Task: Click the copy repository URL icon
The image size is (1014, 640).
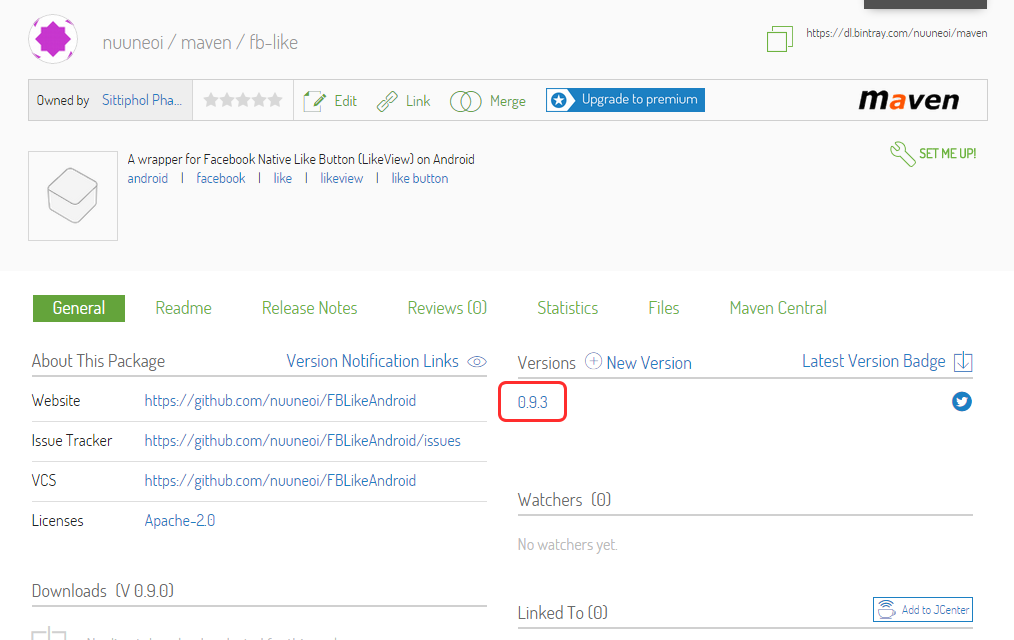Action: [779, 39]
